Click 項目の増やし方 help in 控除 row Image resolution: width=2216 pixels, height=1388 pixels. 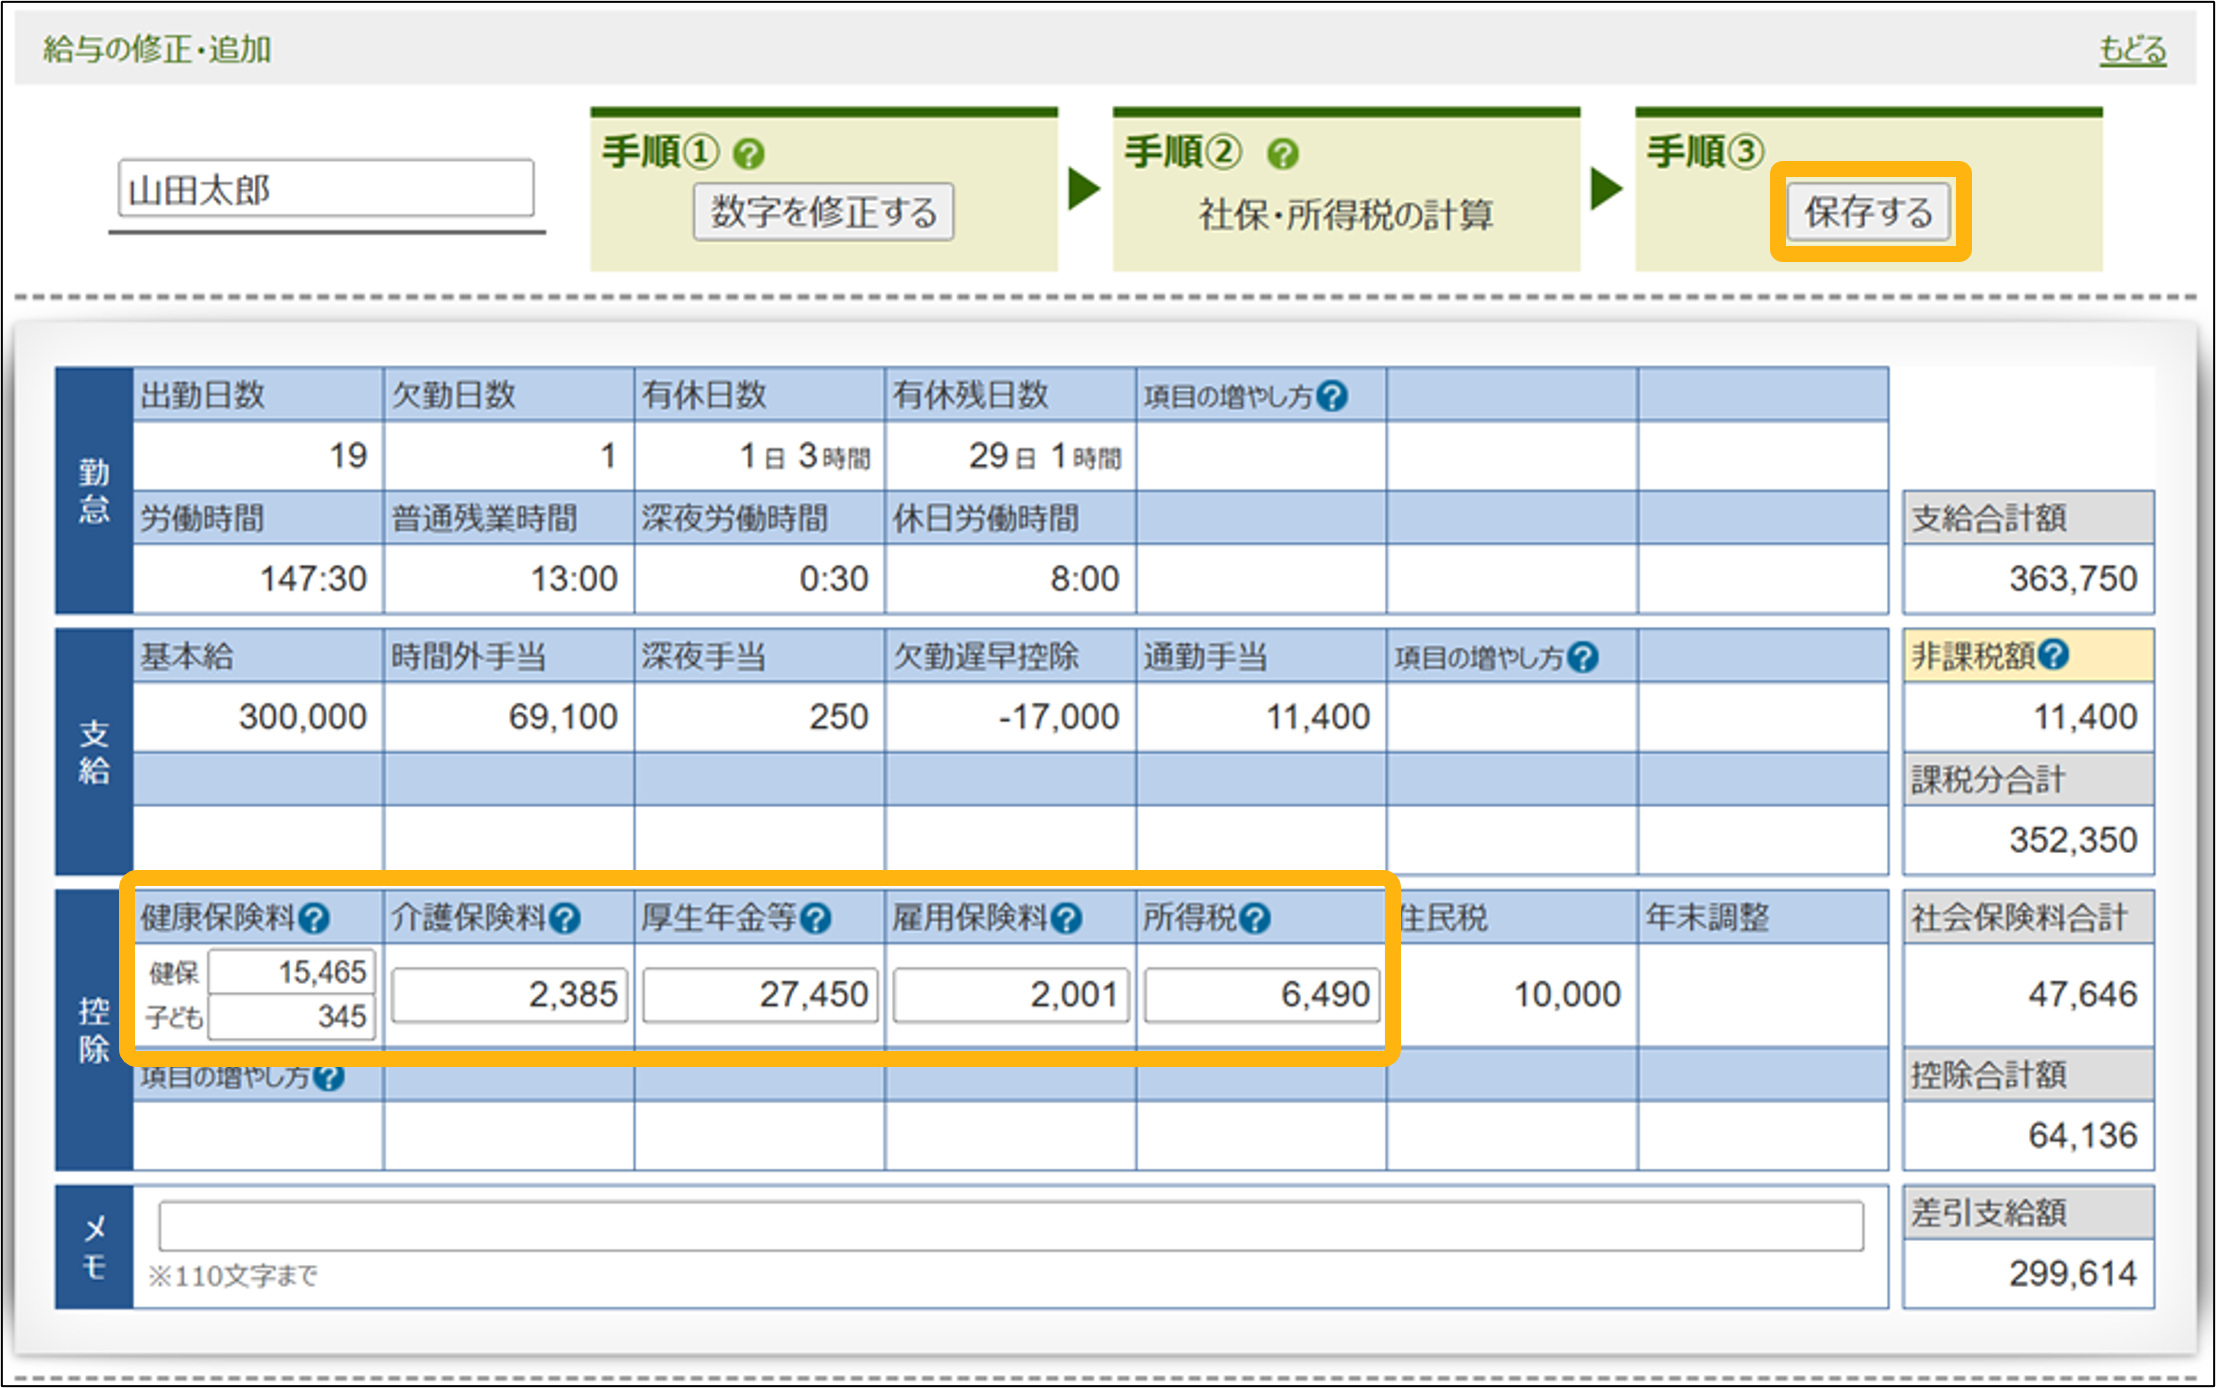tap(328, 1077)
